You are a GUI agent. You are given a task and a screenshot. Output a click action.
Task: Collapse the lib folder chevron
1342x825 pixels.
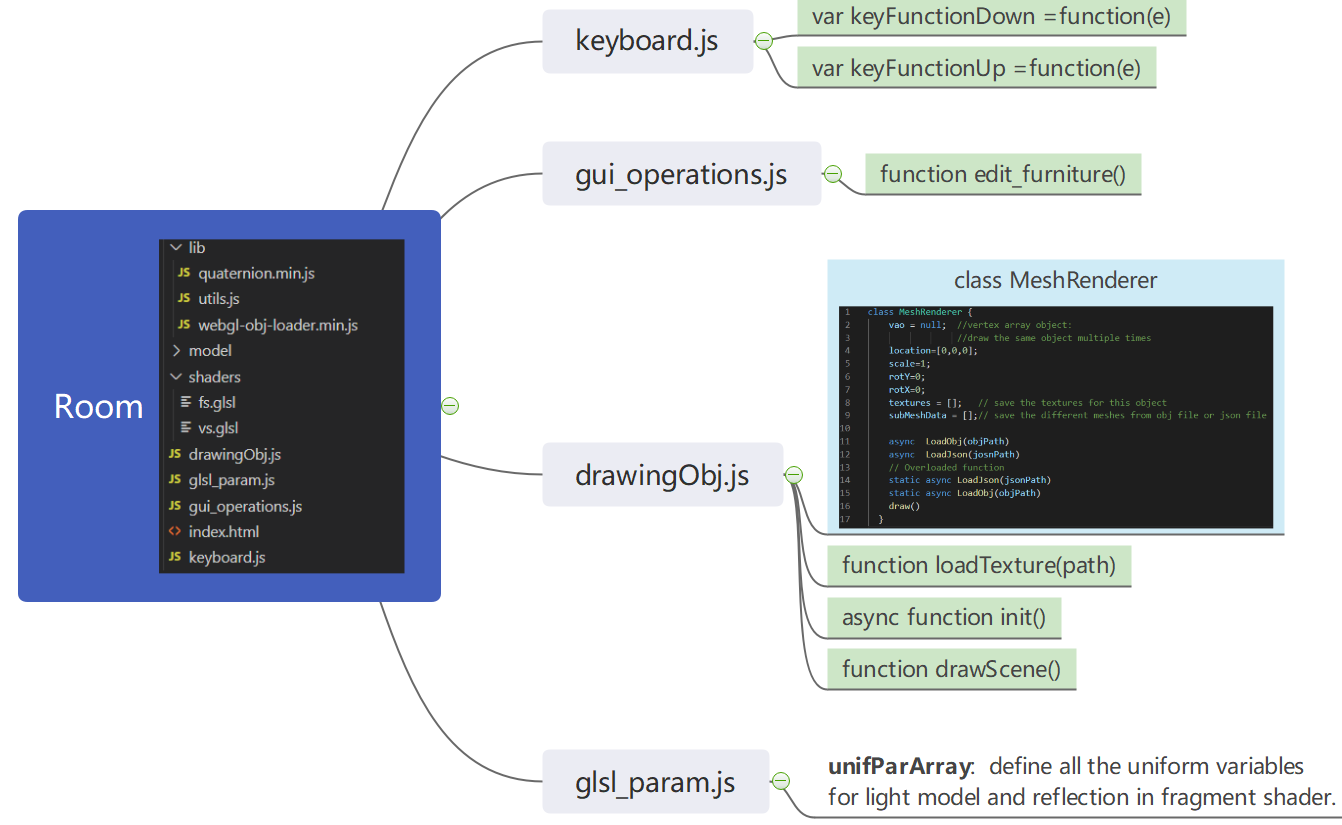tap(177, 247)
